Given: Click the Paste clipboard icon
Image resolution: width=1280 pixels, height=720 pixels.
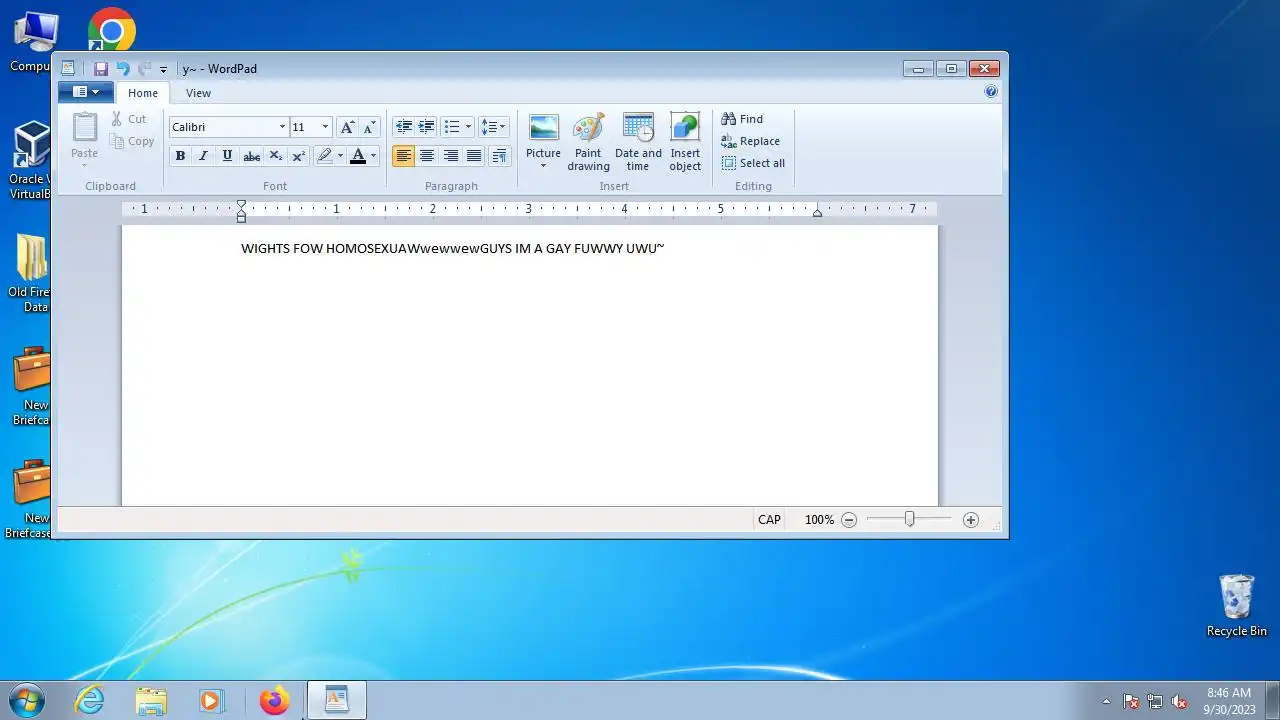Looking at the screenshot, I should [85, 127].
